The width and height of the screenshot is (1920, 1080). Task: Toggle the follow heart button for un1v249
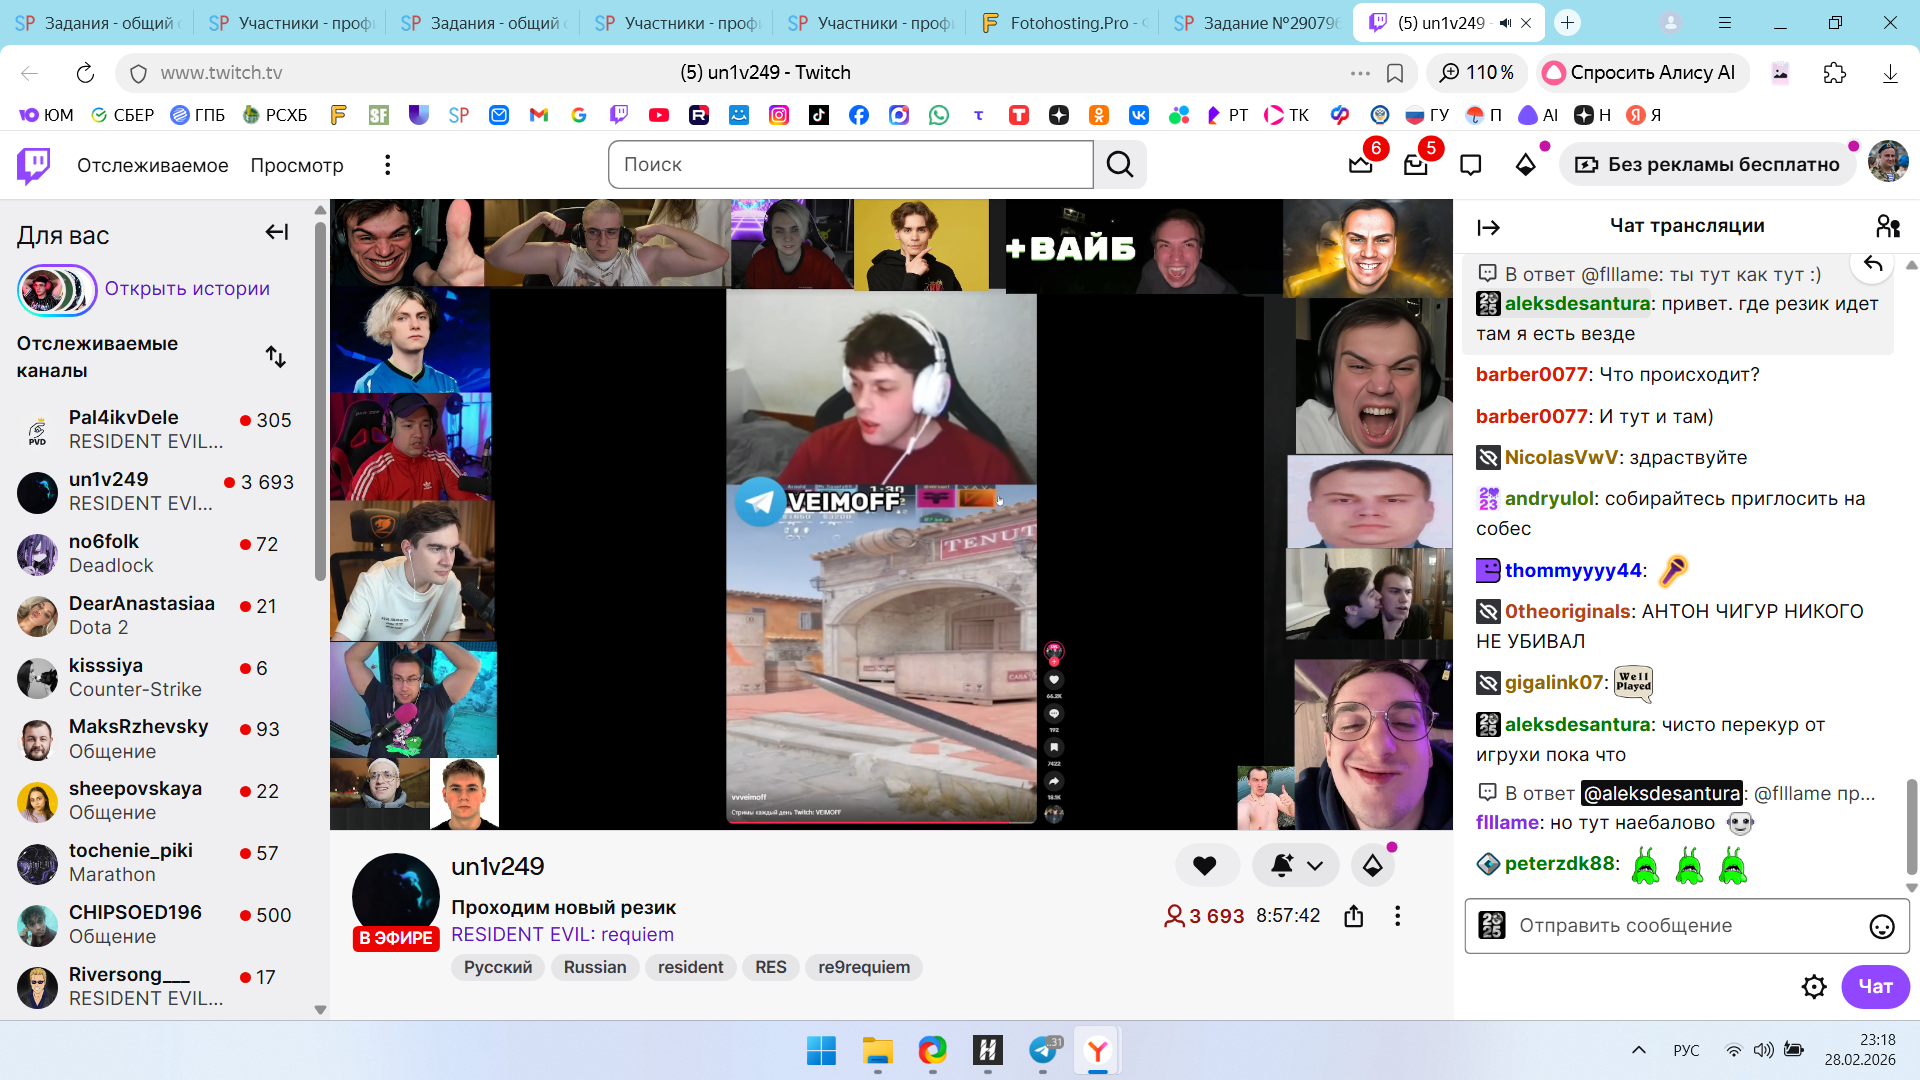1205,866
